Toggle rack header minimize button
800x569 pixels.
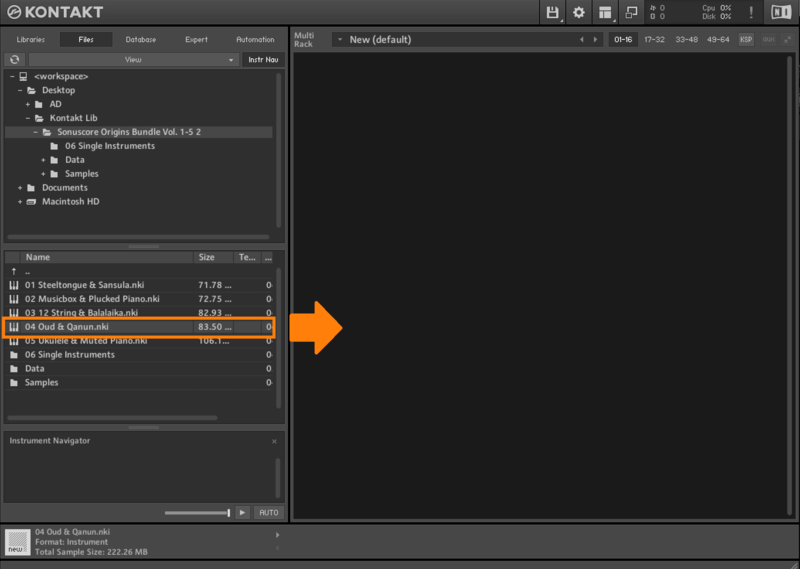coord(787,40)
